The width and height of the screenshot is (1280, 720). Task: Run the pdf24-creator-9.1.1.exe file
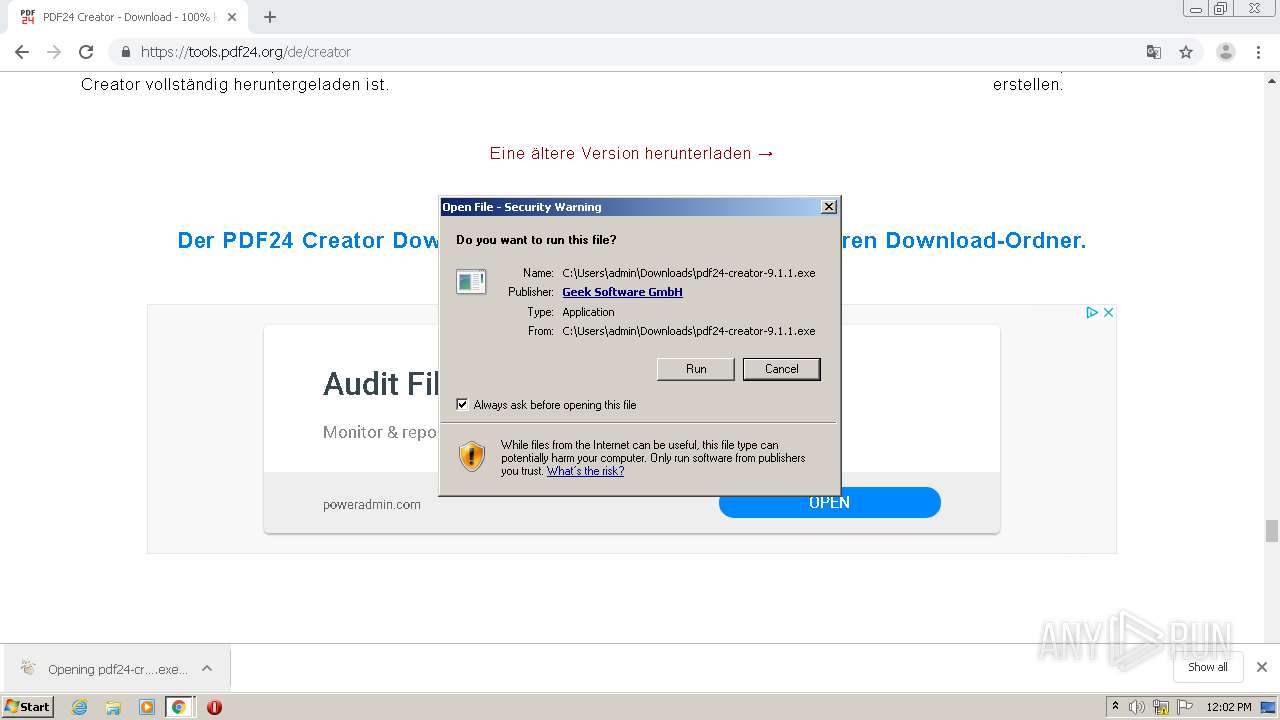(x=696, y=369)
